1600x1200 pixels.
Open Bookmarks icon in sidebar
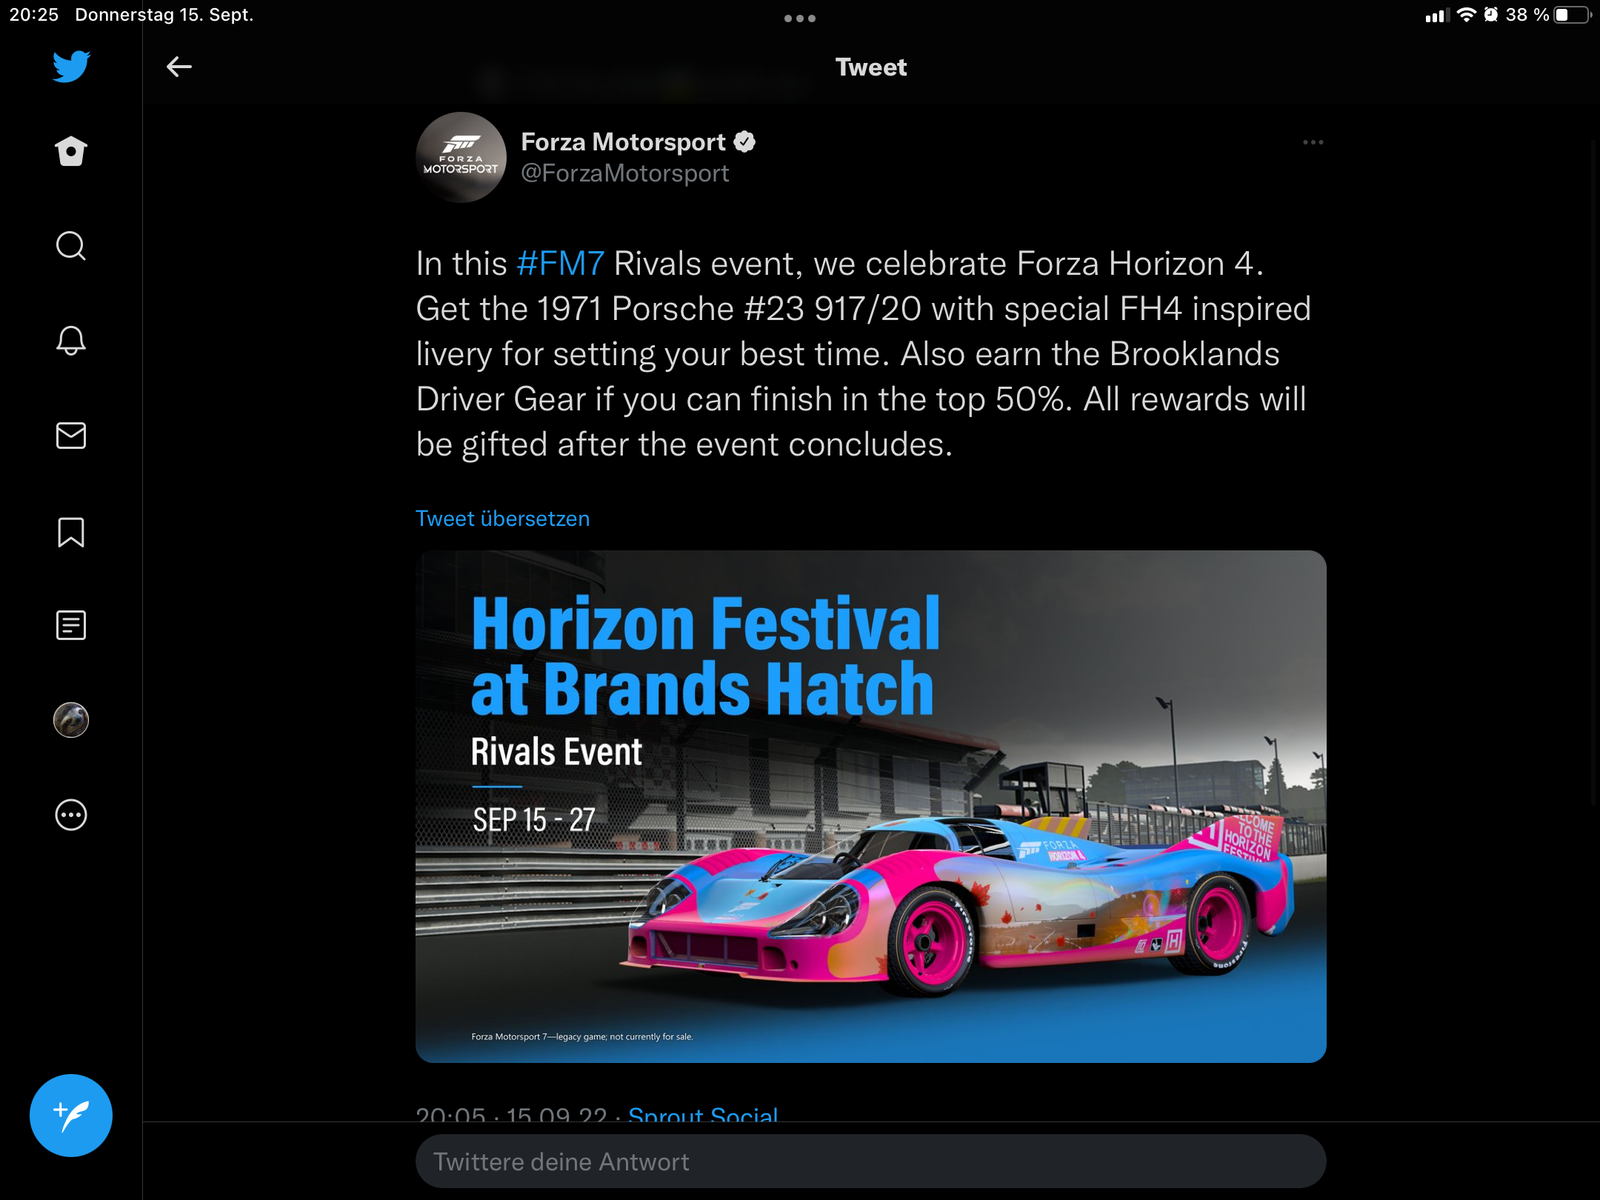pyautogui.click(x=71, y=532)
